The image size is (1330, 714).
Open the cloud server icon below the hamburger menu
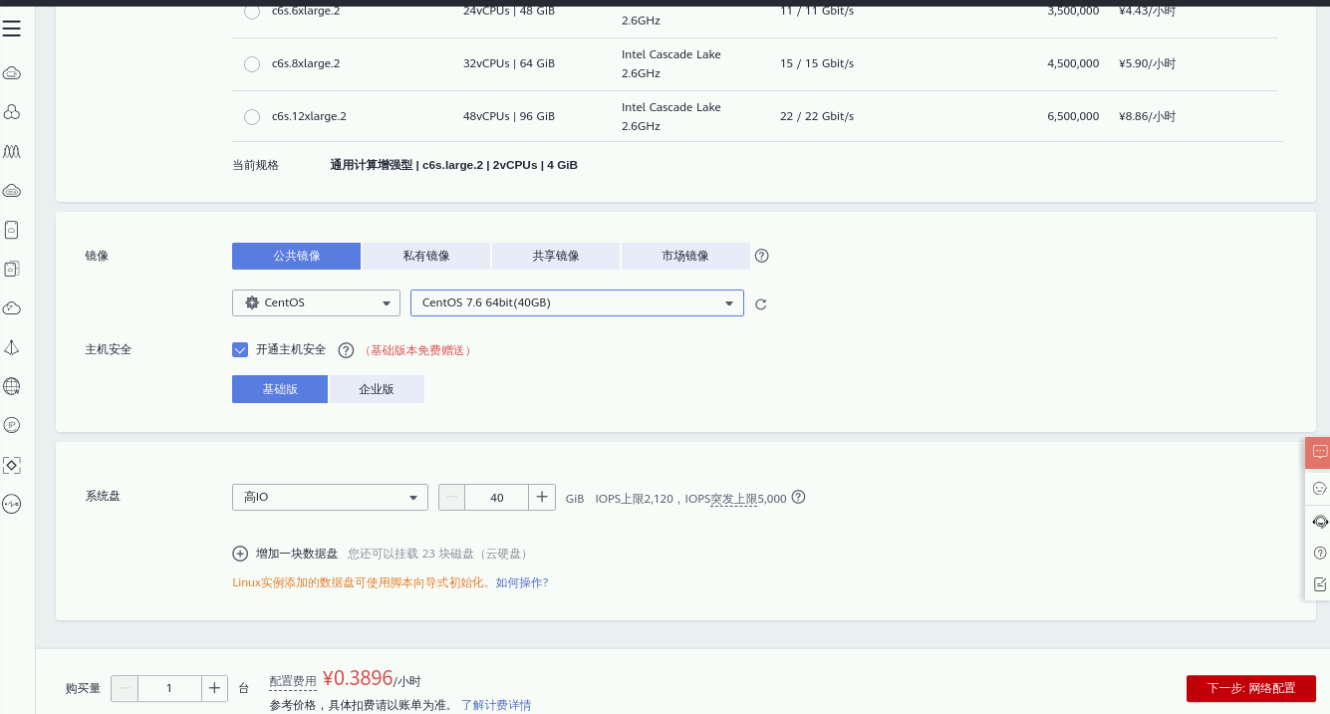click(x=12, y=73)
